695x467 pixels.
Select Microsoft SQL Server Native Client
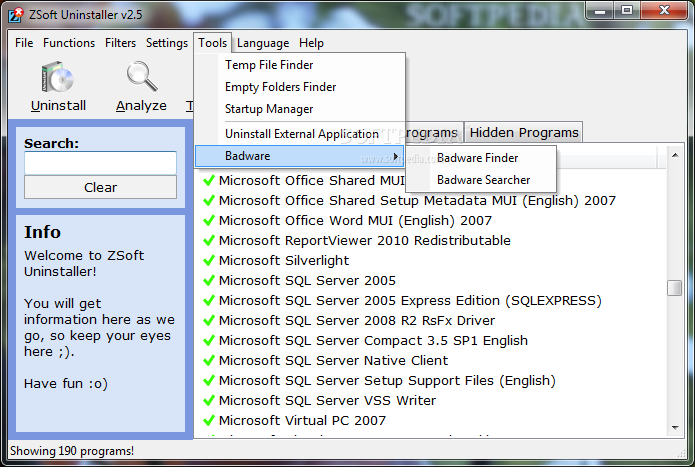pyautogui.click(x=333, y=361)
